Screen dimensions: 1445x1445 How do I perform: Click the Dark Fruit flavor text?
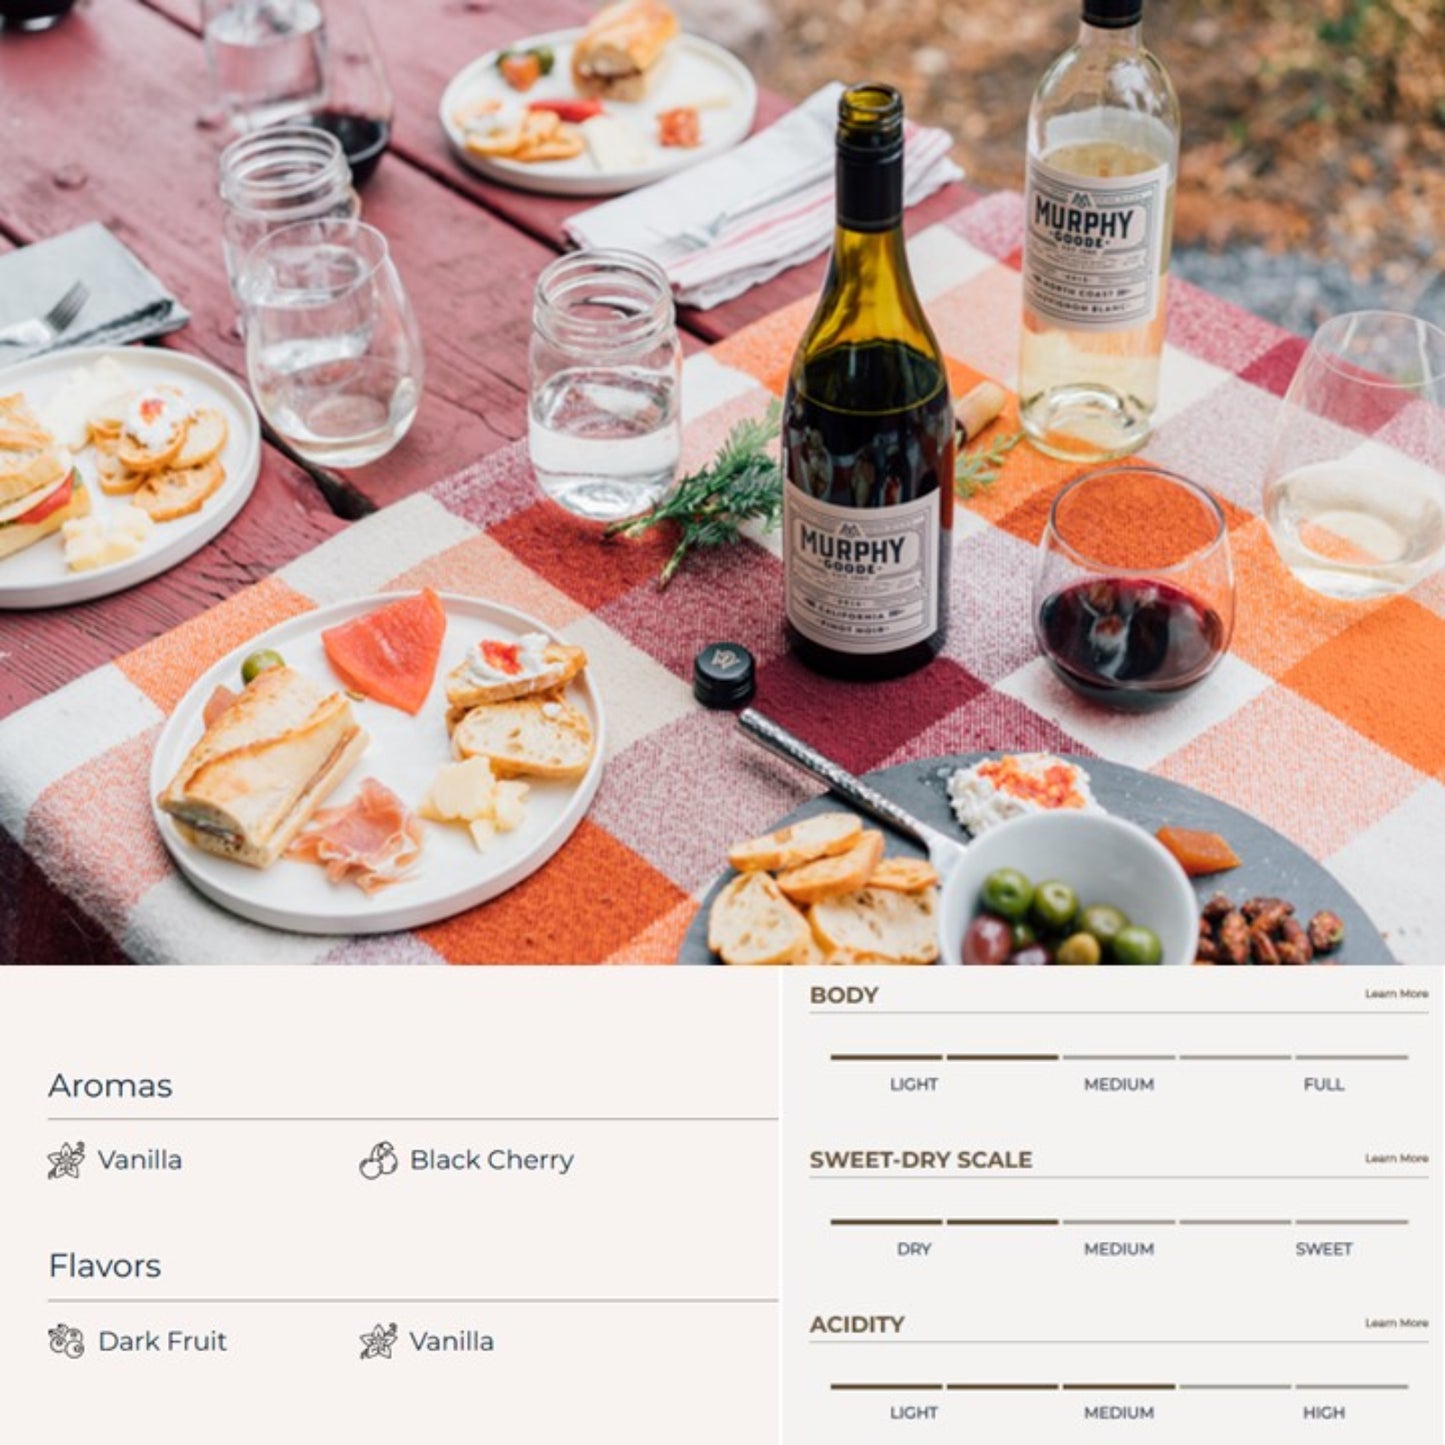(163, 1341)
